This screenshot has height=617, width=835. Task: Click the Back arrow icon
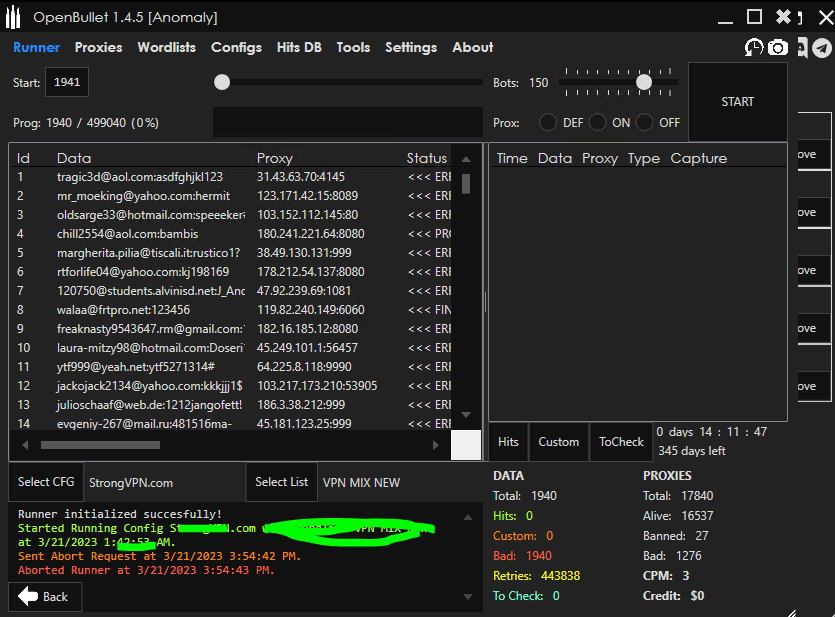28,596
